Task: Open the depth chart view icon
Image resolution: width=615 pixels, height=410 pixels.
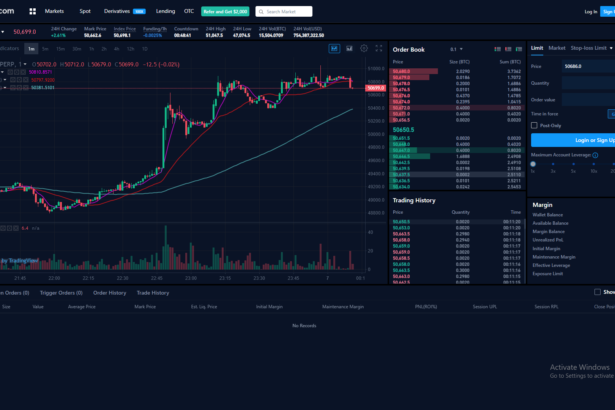Action: click(348, 48)
